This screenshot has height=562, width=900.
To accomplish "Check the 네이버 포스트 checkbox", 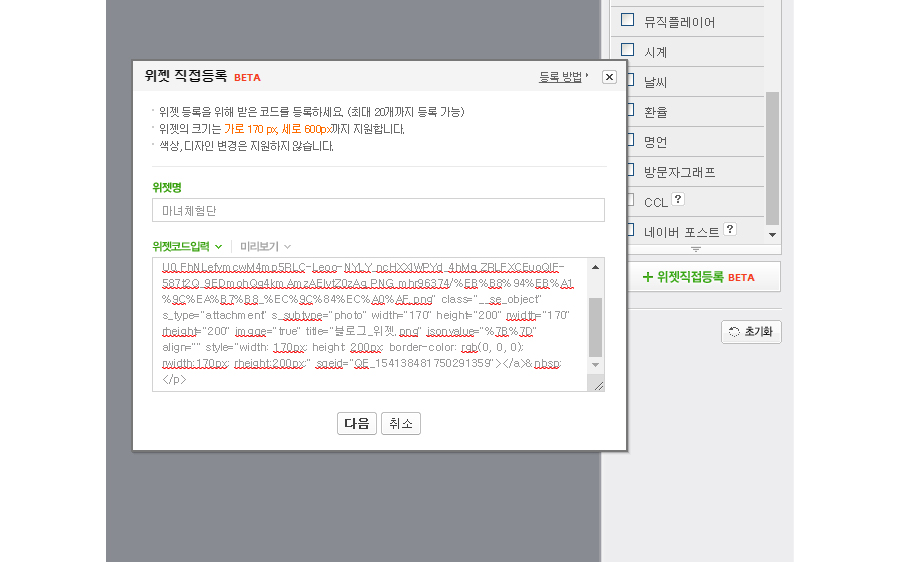I will point(630,230).
